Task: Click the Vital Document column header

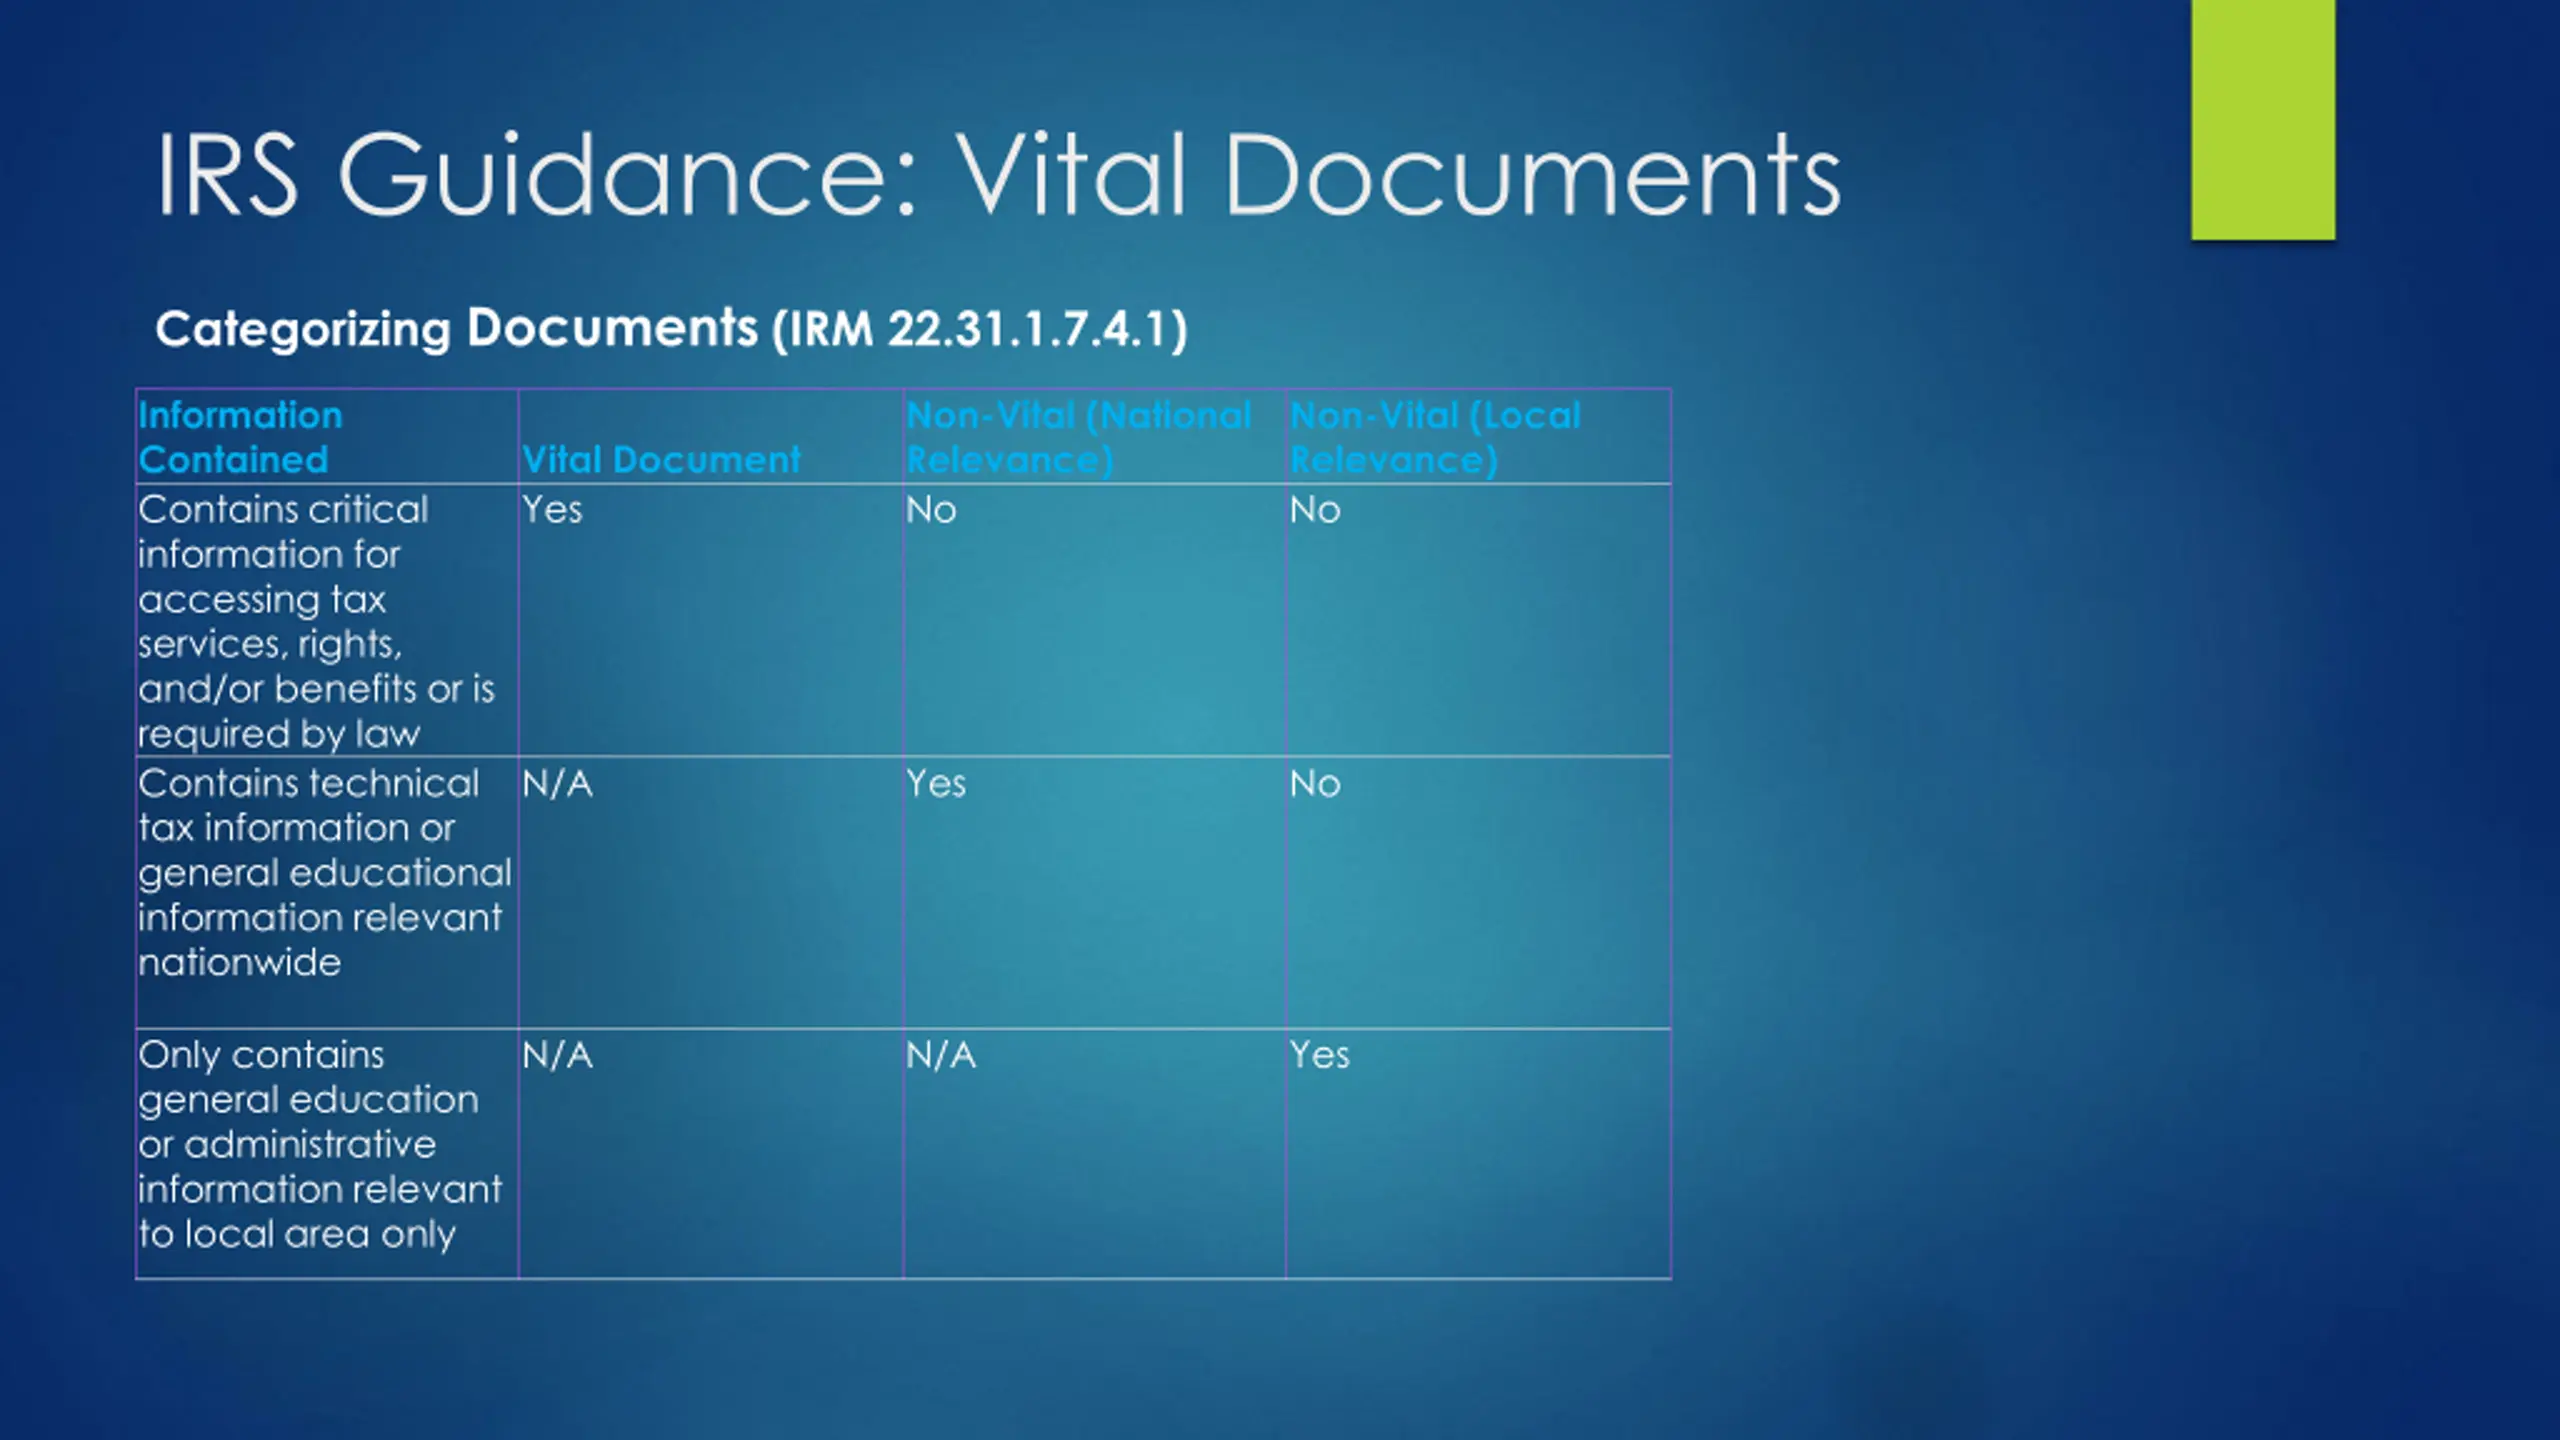Action: pyautogui.click(x=661, y=459)
